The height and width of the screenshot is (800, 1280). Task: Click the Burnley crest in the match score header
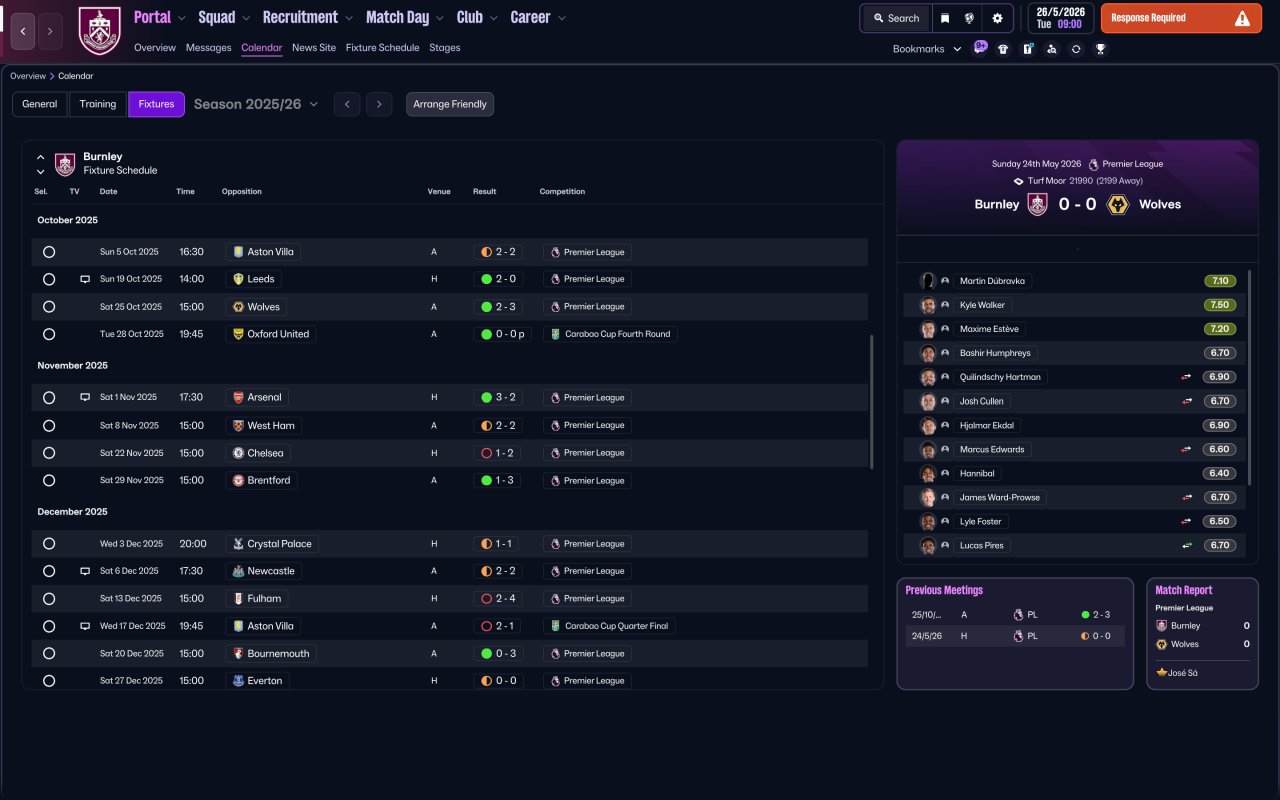pos(1038,204)
